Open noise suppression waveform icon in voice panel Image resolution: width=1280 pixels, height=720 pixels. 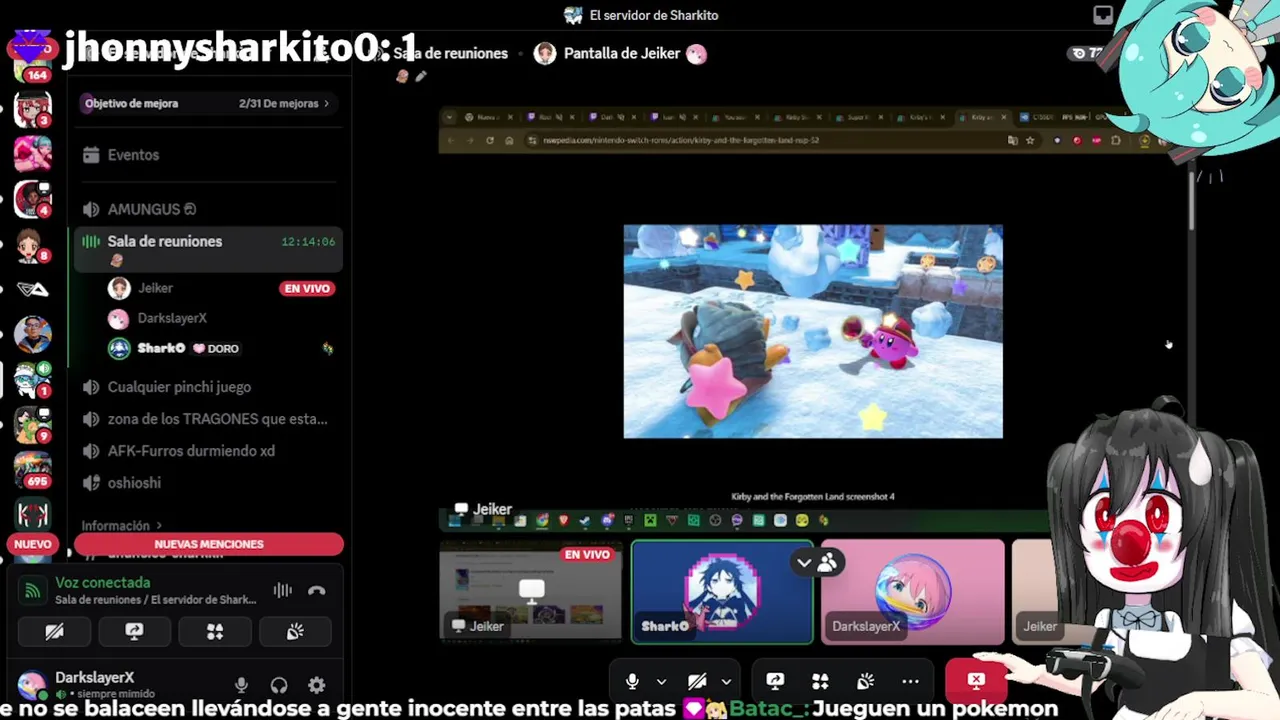(x=283, y=591)
